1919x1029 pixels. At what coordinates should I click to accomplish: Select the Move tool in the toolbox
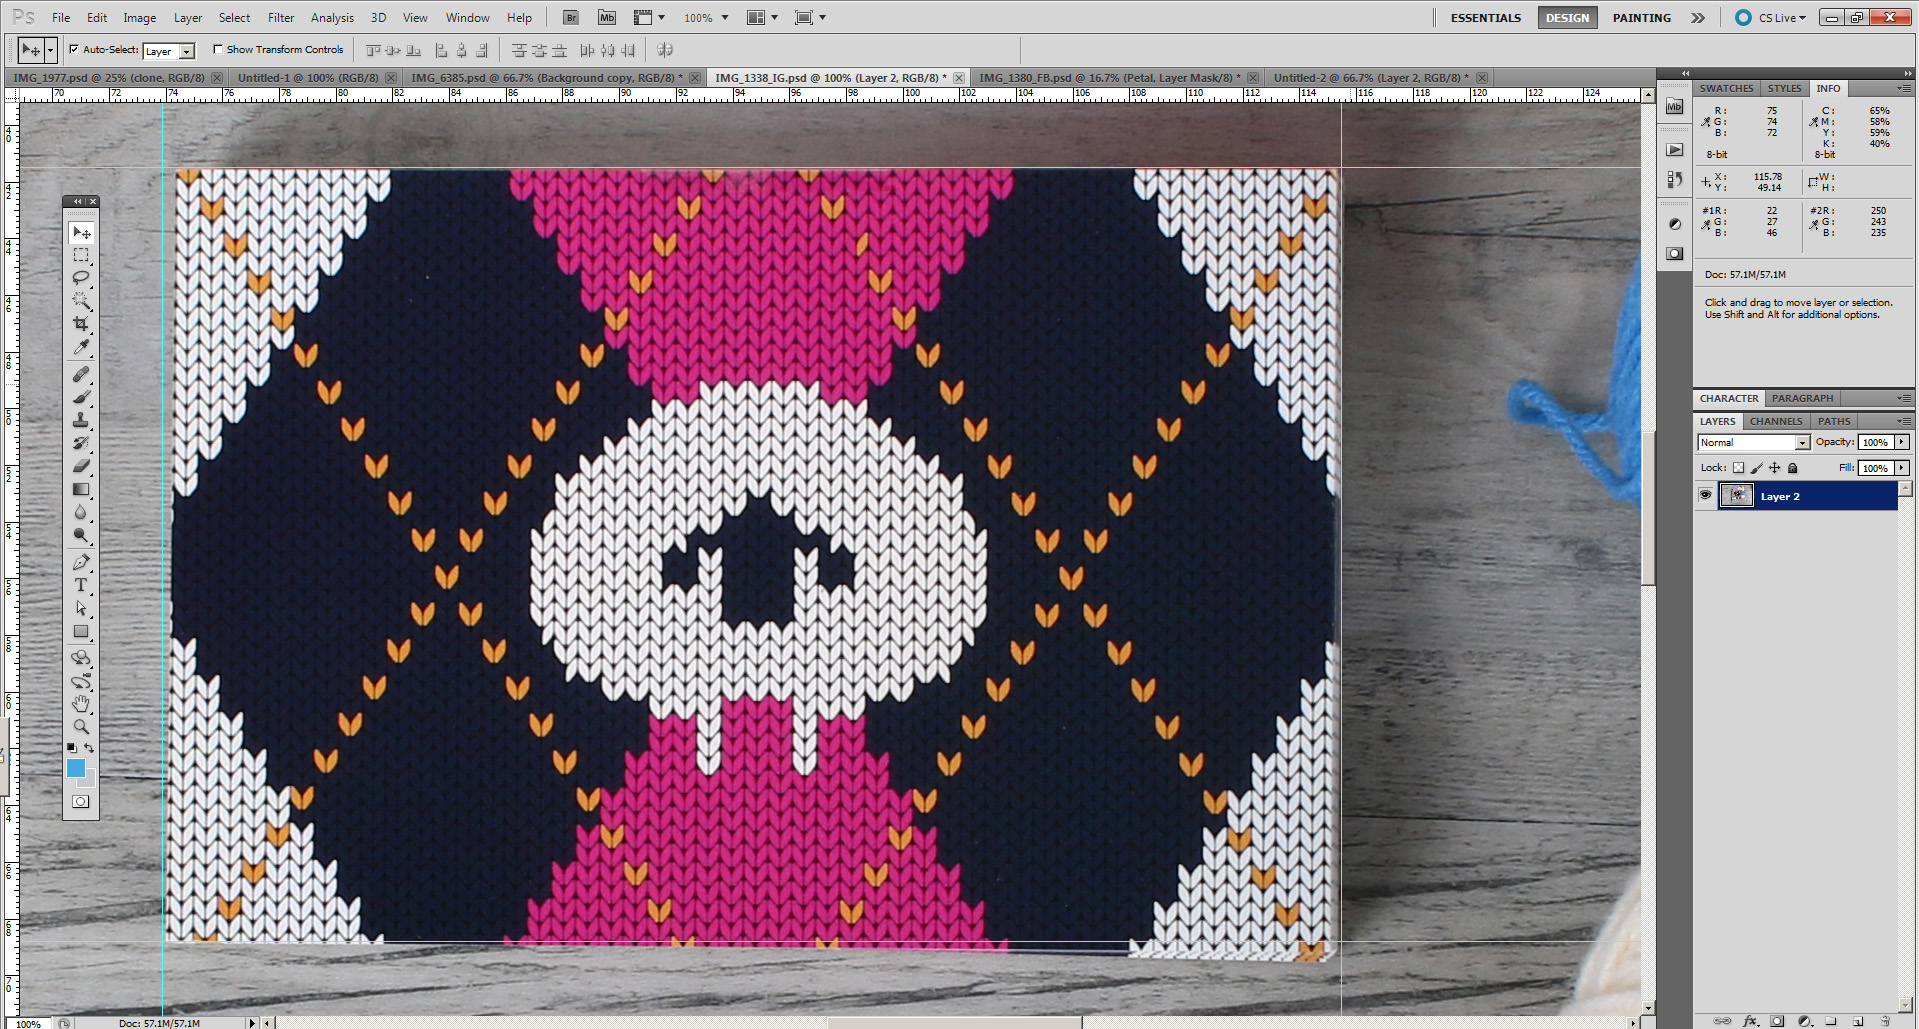[81, 233]
